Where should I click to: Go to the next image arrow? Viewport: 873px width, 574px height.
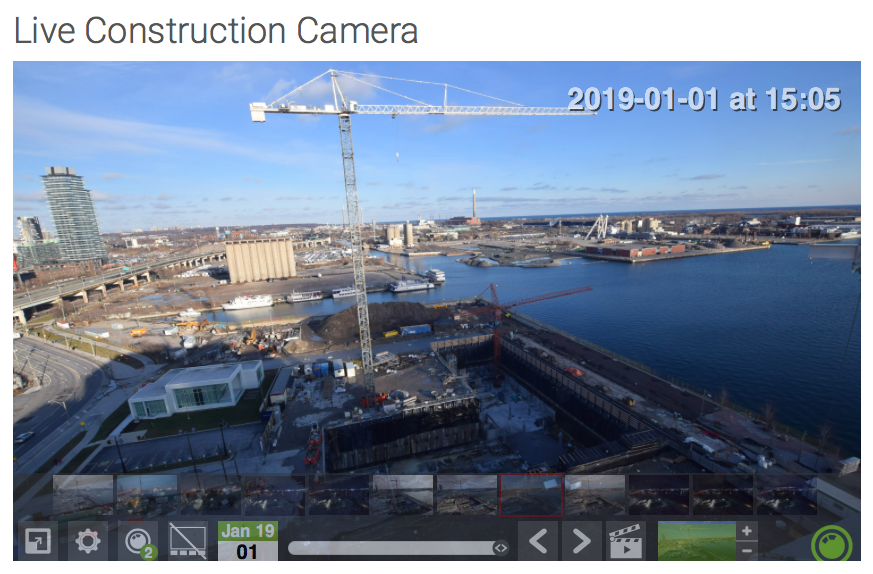pyautogui.click(x=581, y=541)
